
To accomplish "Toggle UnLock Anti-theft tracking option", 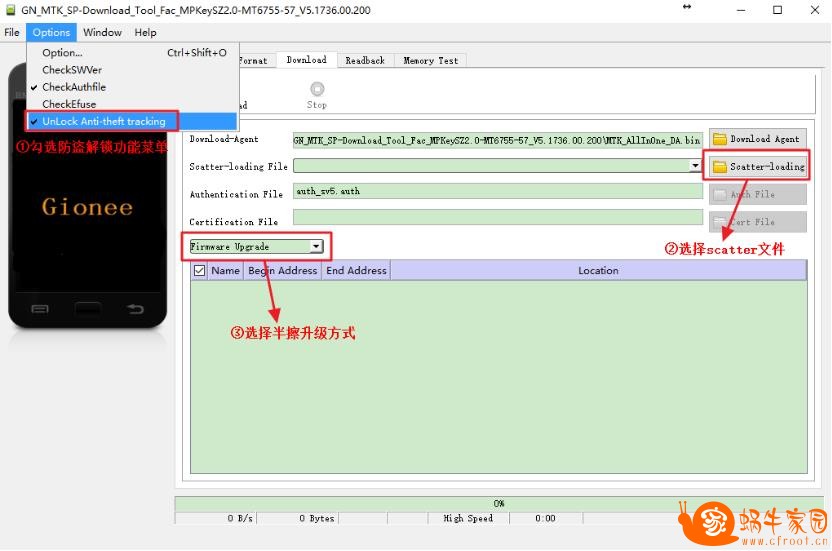I will coord(133,121).
